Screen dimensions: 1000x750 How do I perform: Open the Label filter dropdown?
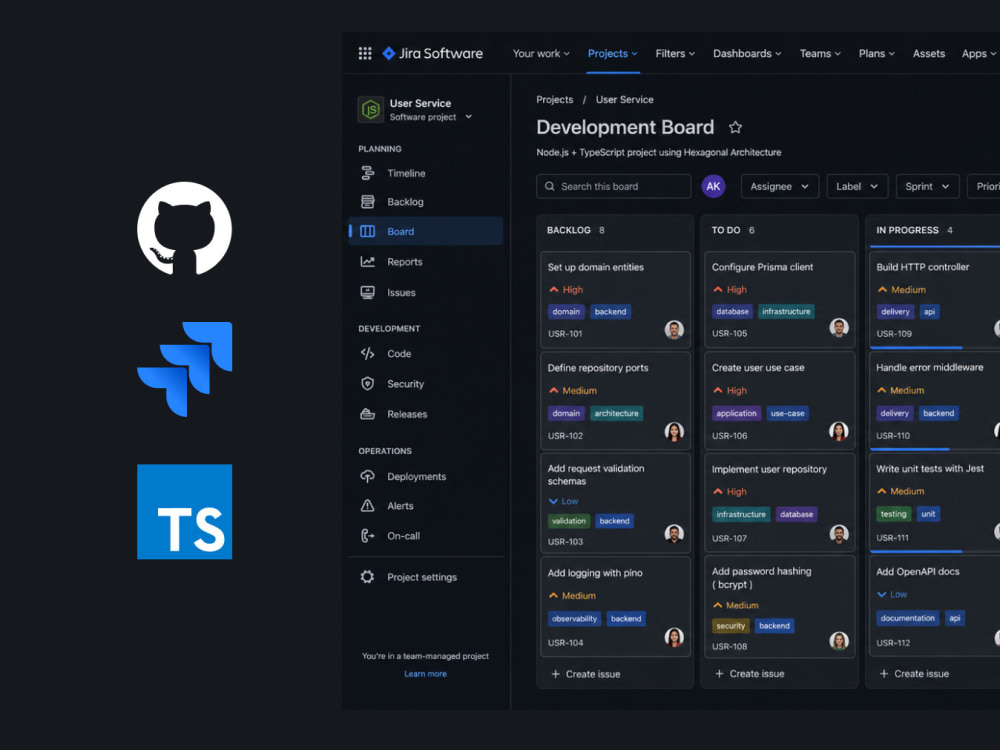coord(857,186)
